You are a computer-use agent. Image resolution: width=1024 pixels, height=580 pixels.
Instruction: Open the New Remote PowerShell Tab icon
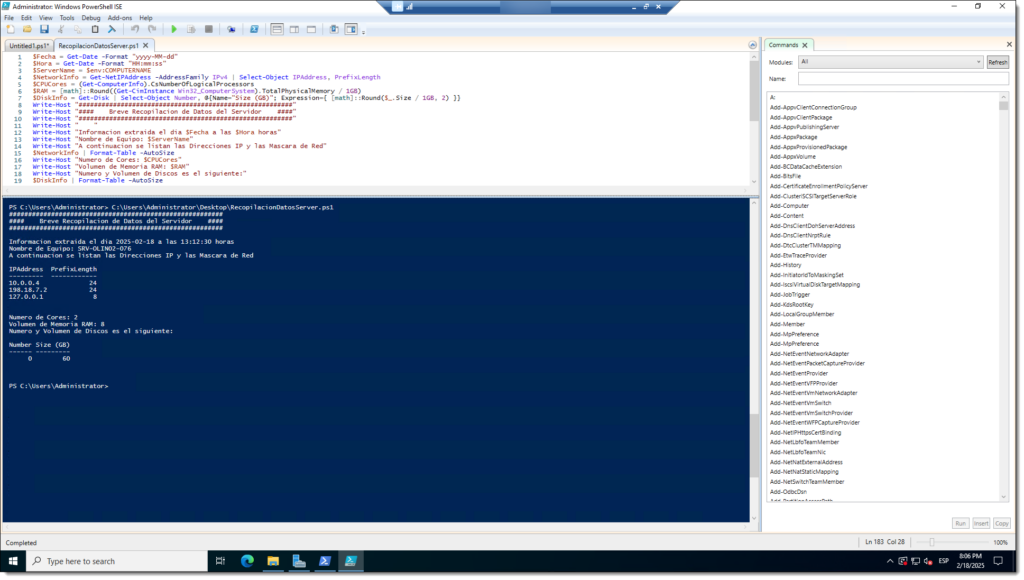[x=231, y=29]
